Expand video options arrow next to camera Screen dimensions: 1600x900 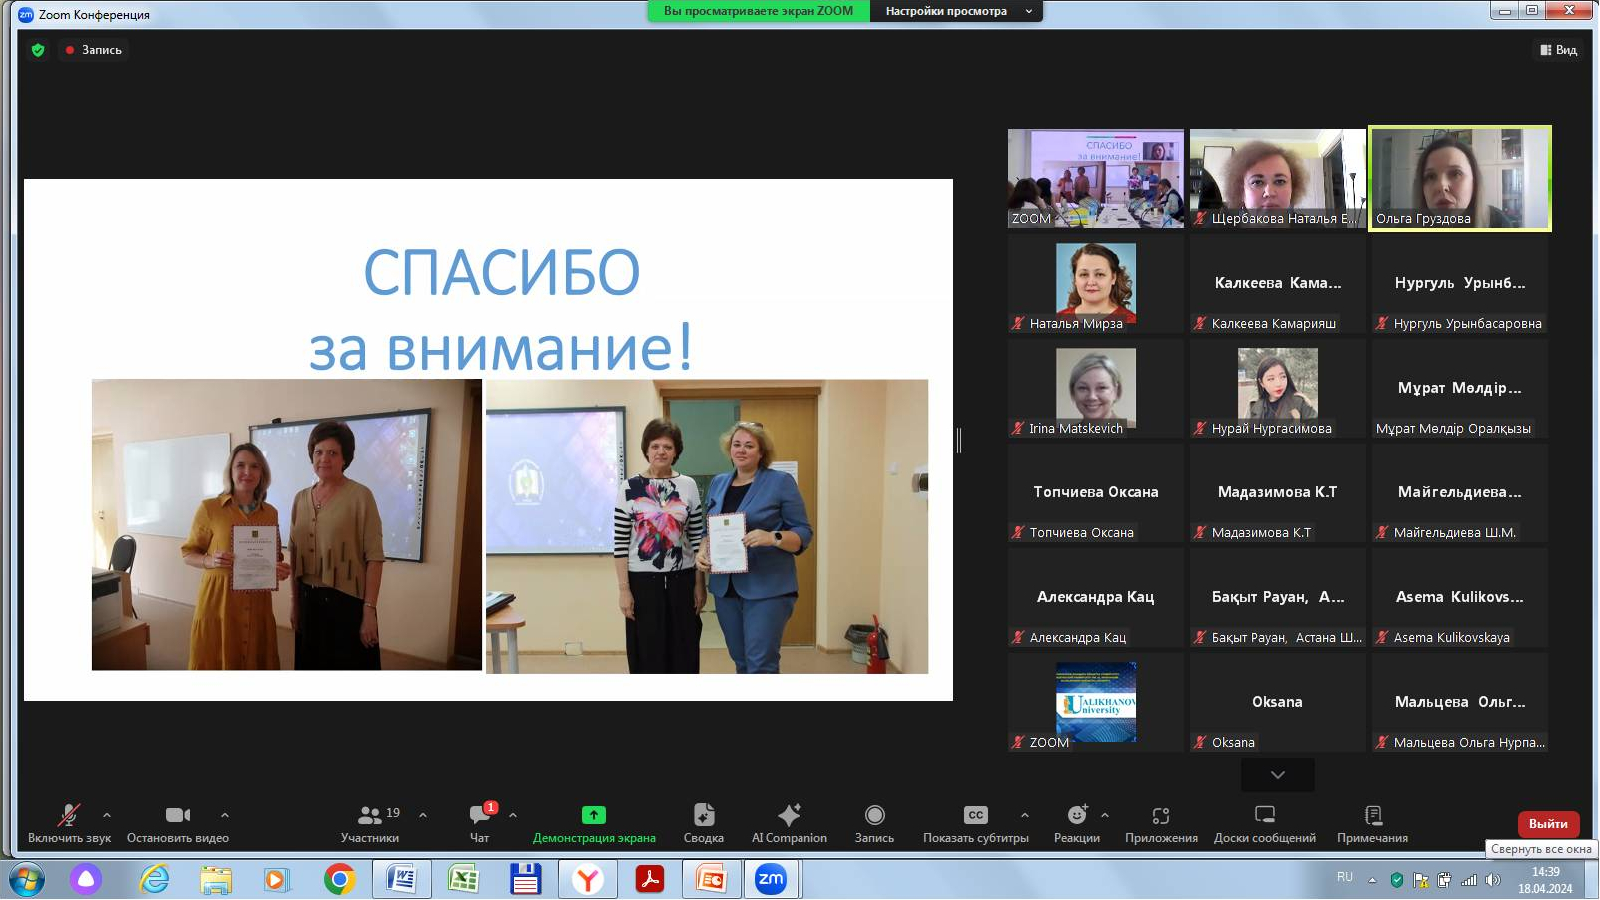(x=225, y=815)
